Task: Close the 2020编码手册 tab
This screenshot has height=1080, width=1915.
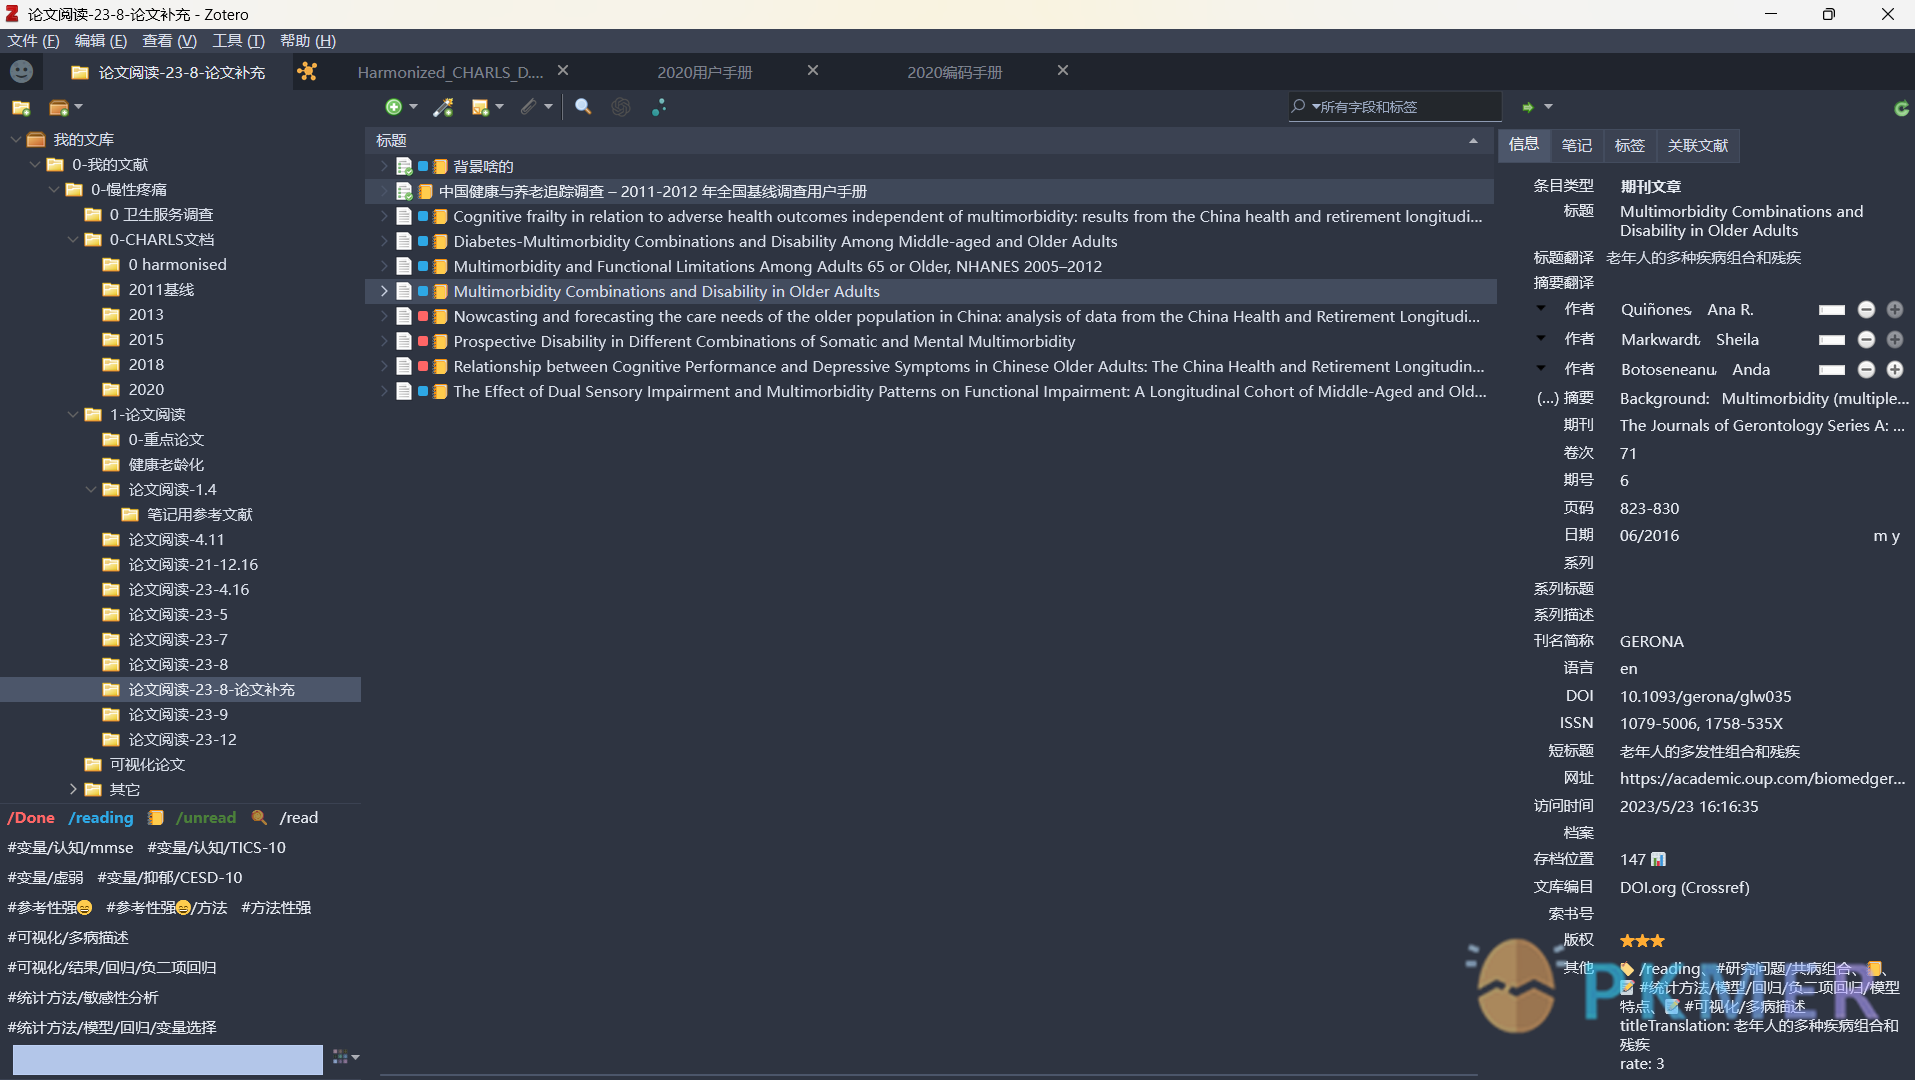Action: tap(1063, 71)
